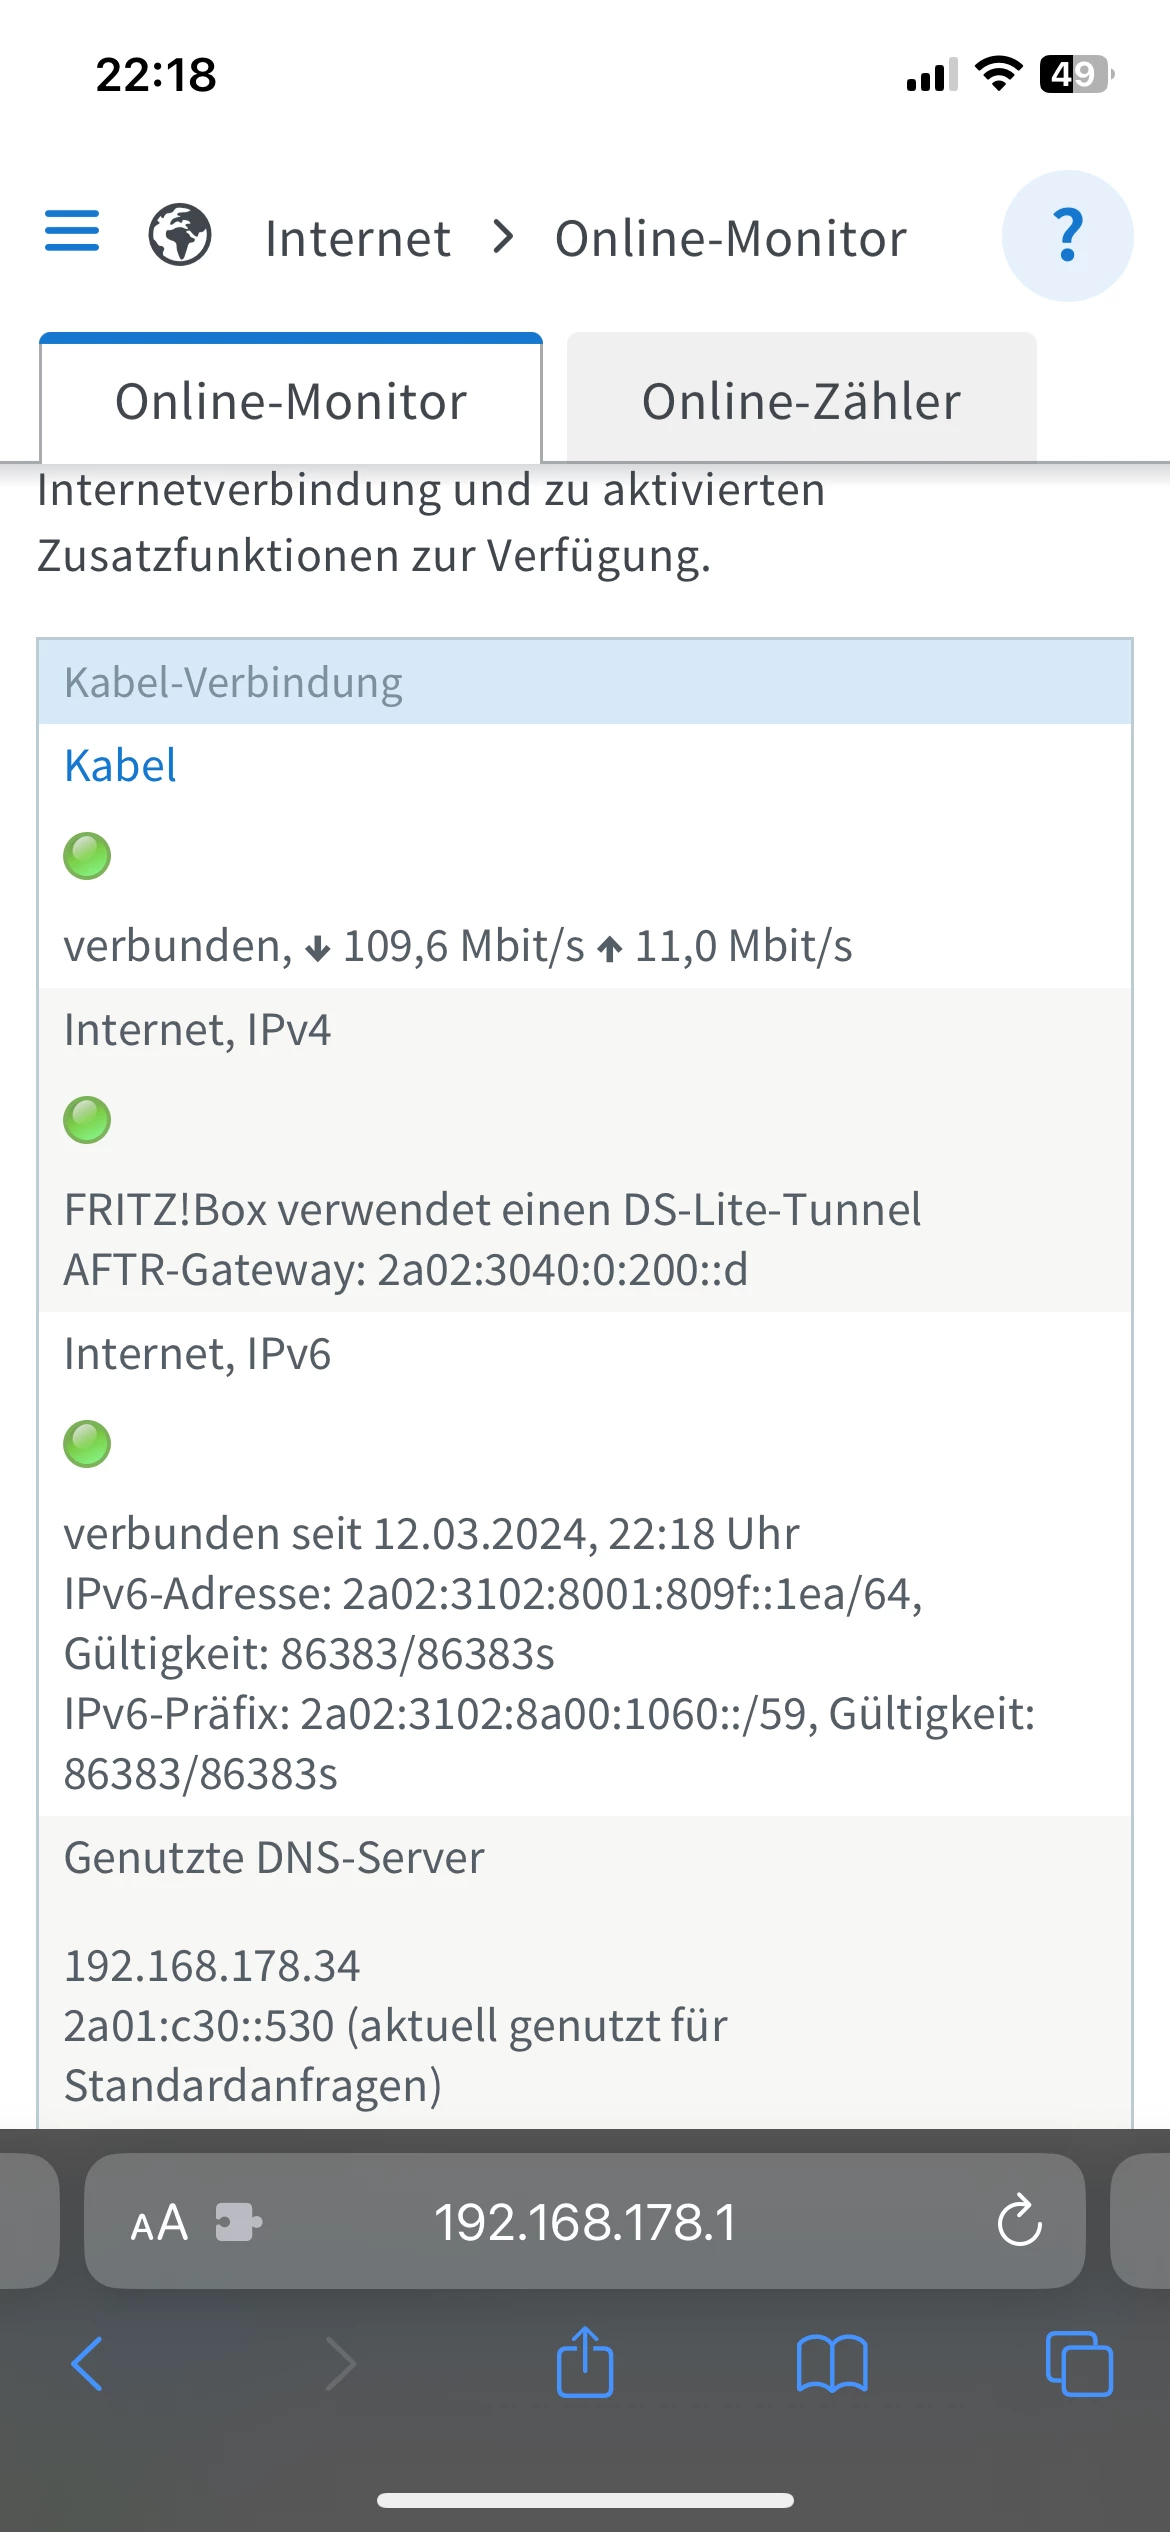The image size is (1170, 2532).
Task: Tap the IPv6 green status indicator
Action: click(87, 1444)
